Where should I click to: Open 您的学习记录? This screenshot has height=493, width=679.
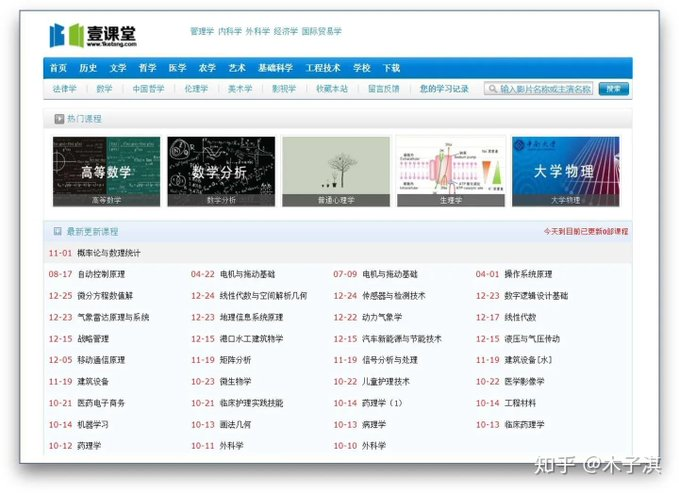pos(444,89)
